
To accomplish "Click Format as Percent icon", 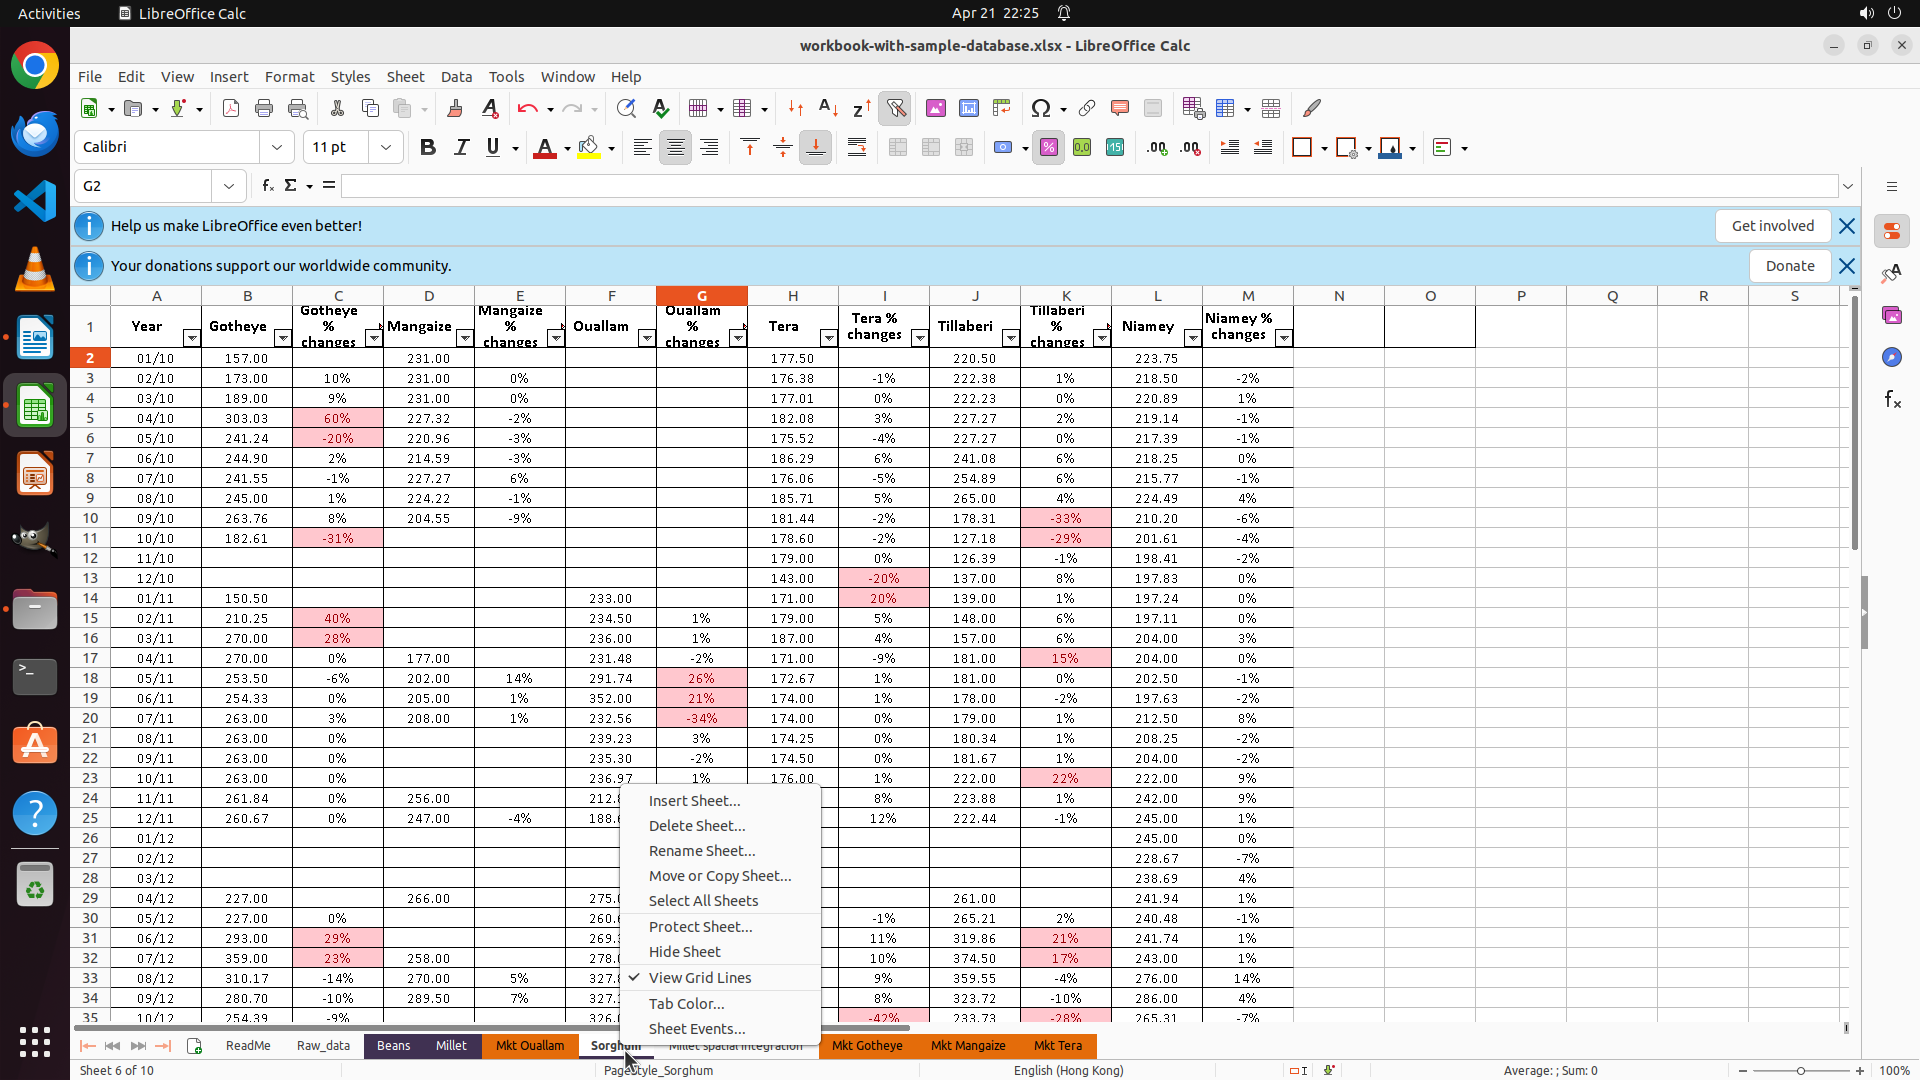I will 1048,148.
